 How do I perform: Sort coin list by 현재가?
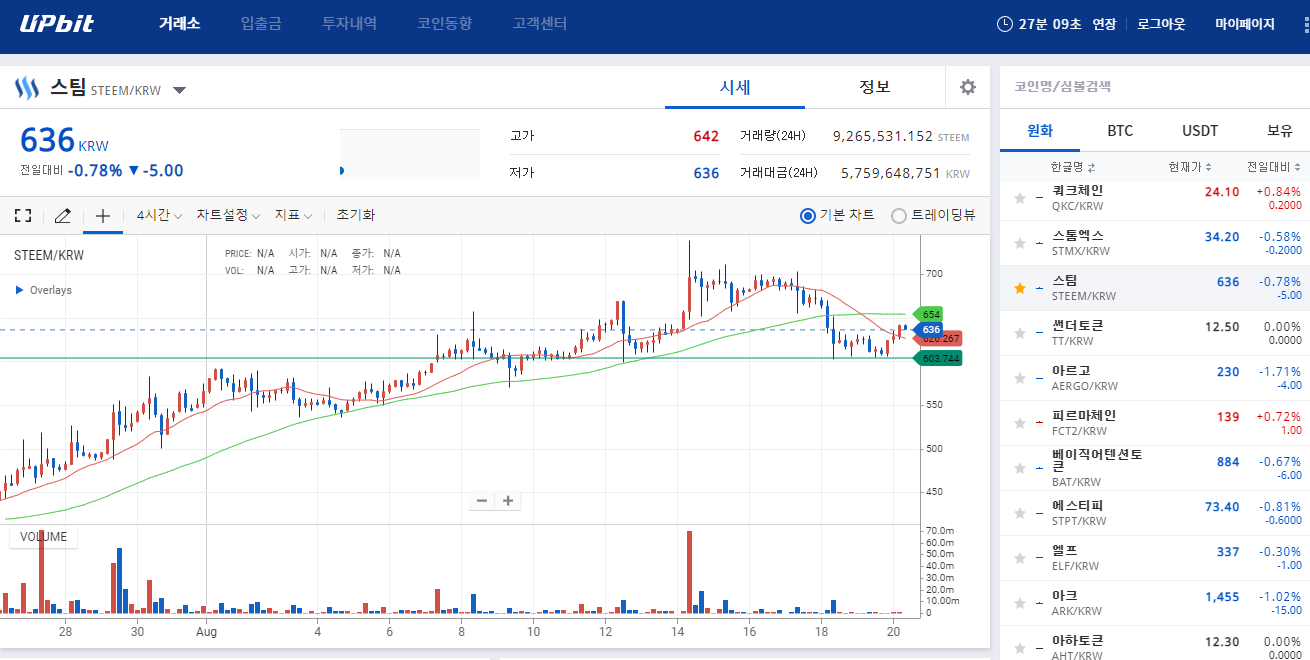(1190, 167)
